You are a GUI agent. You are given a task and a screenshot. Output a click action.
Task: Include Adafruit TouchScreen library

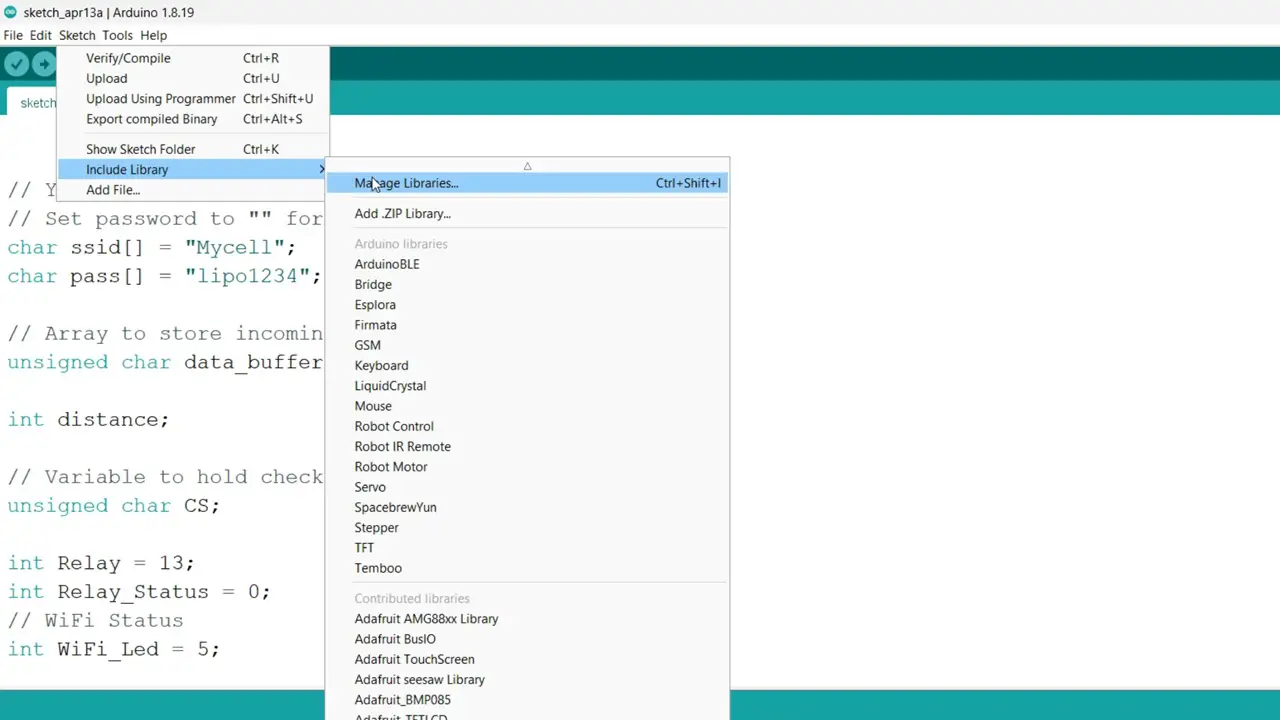pos(527,659)
